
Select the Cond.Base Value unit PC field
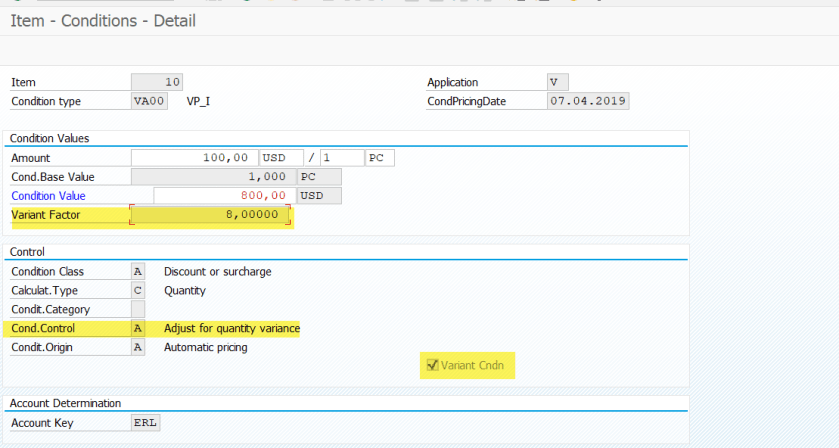(x=319, y=177)
